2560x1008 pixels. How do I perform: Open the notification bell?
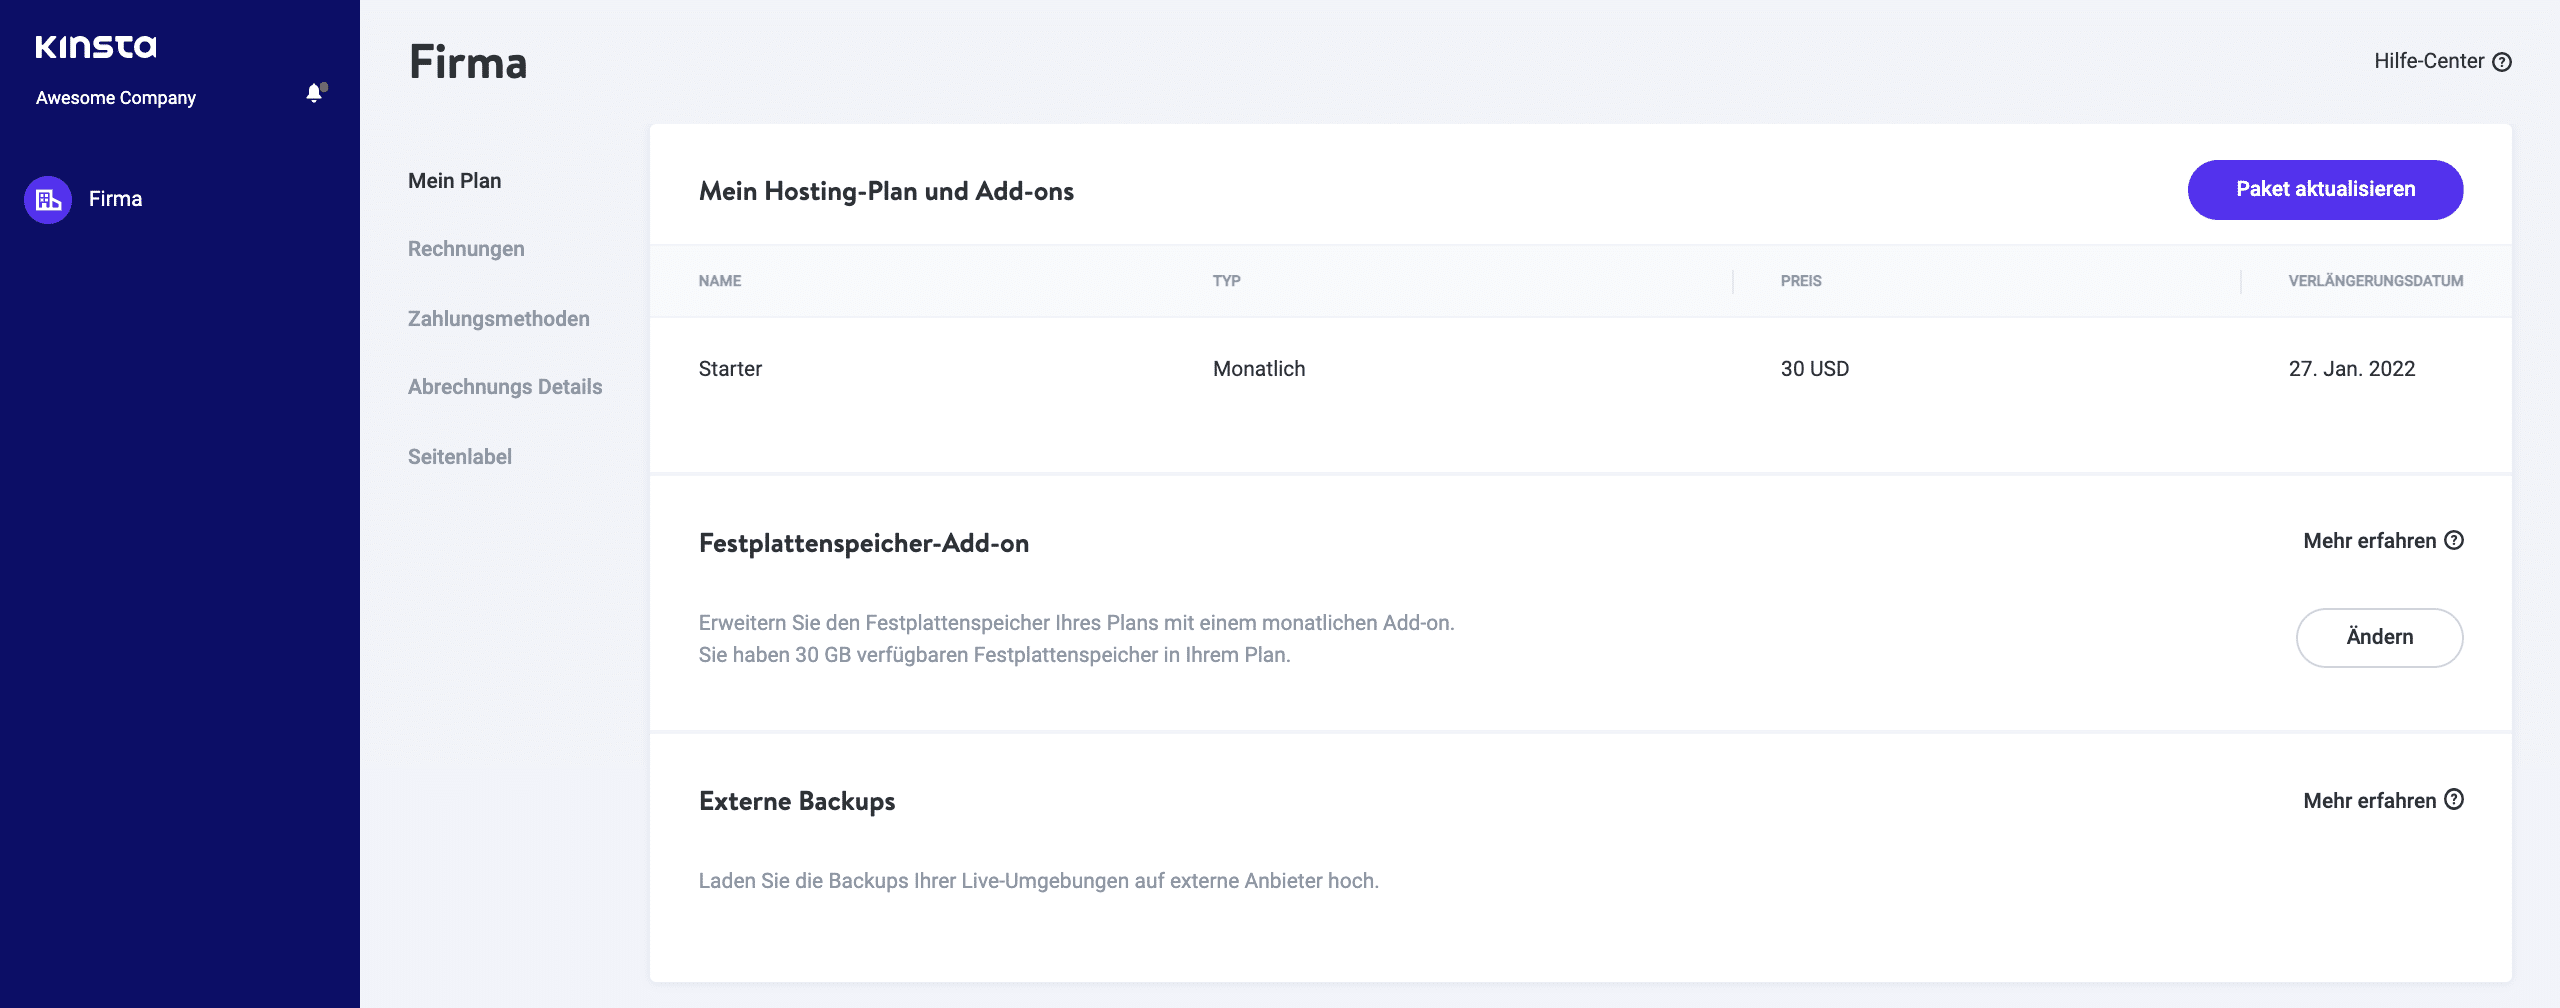pos(314,93)
